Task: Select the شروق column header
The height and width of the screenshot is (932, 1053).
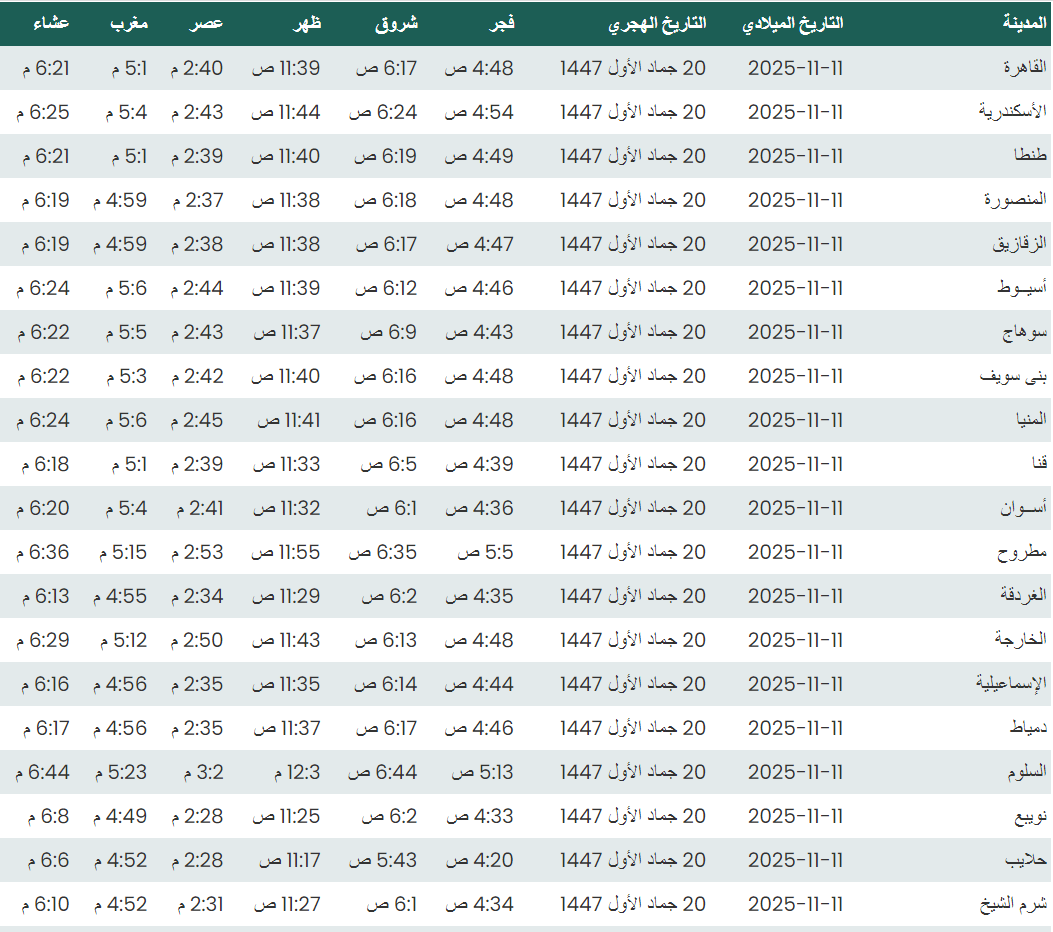Action: click(396, 23)
